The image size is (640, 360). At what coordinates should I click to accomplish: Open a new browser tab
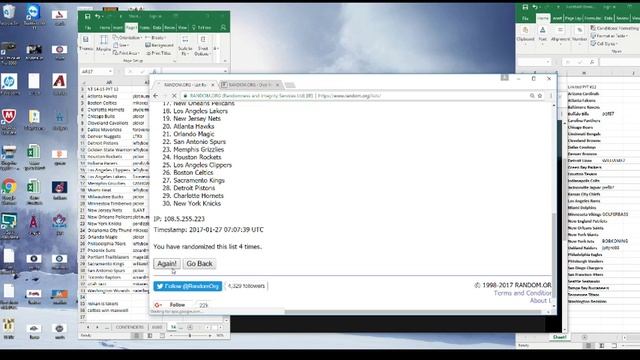tap(290, 85)
